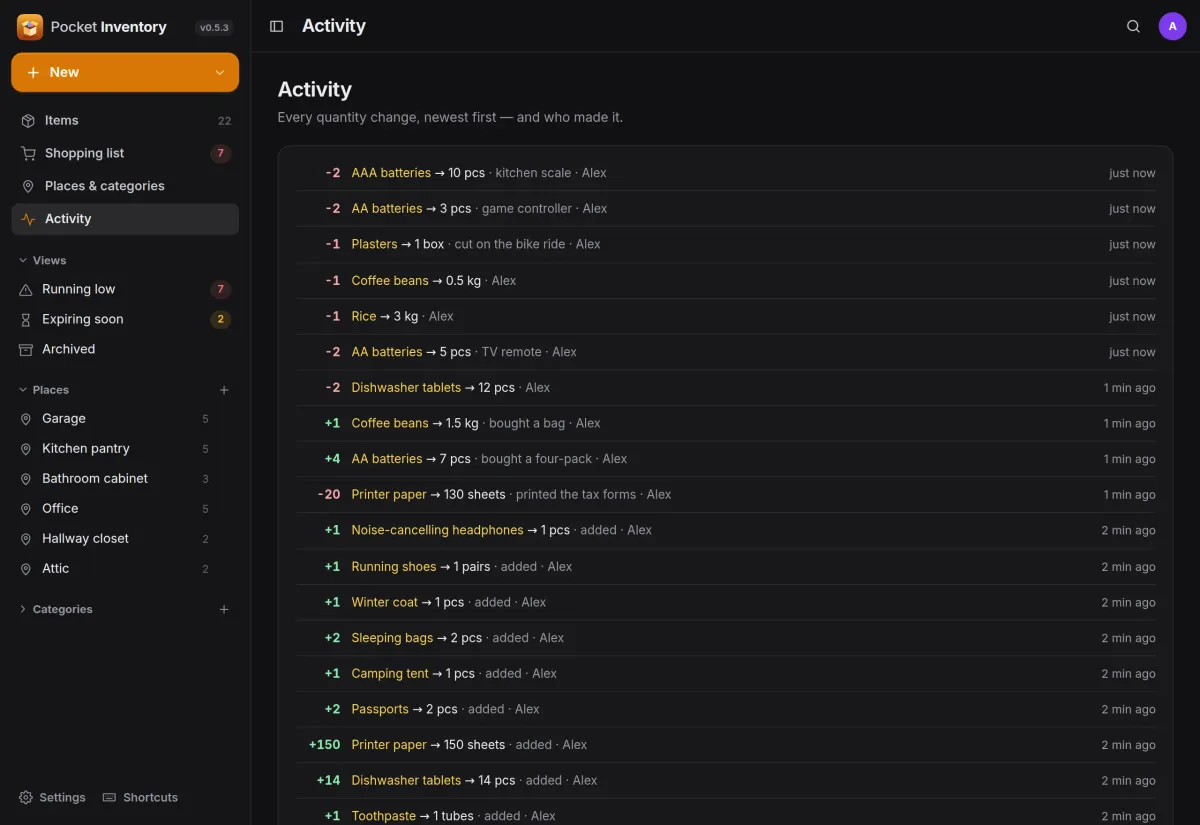This screenshot has height=825, width=1200.
Task: Click the Expiring soon view
Action: pos(125,319)
